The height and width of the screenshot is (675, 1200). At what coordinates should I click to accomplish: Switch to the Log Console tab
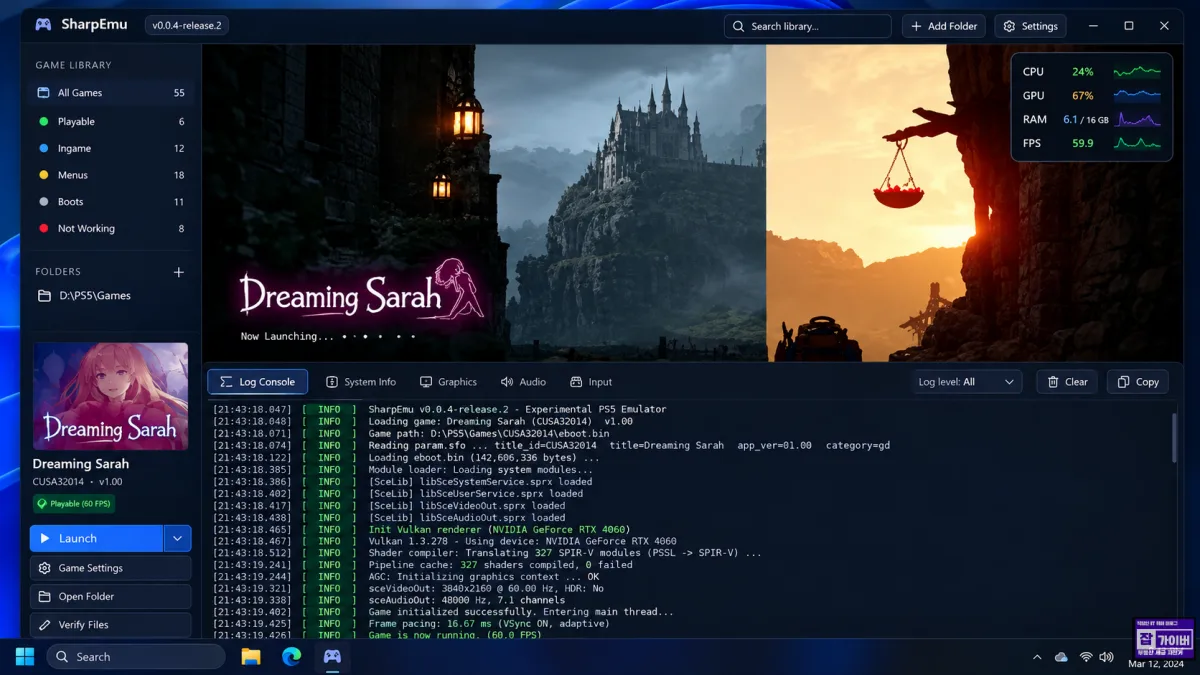pos(257,382)
